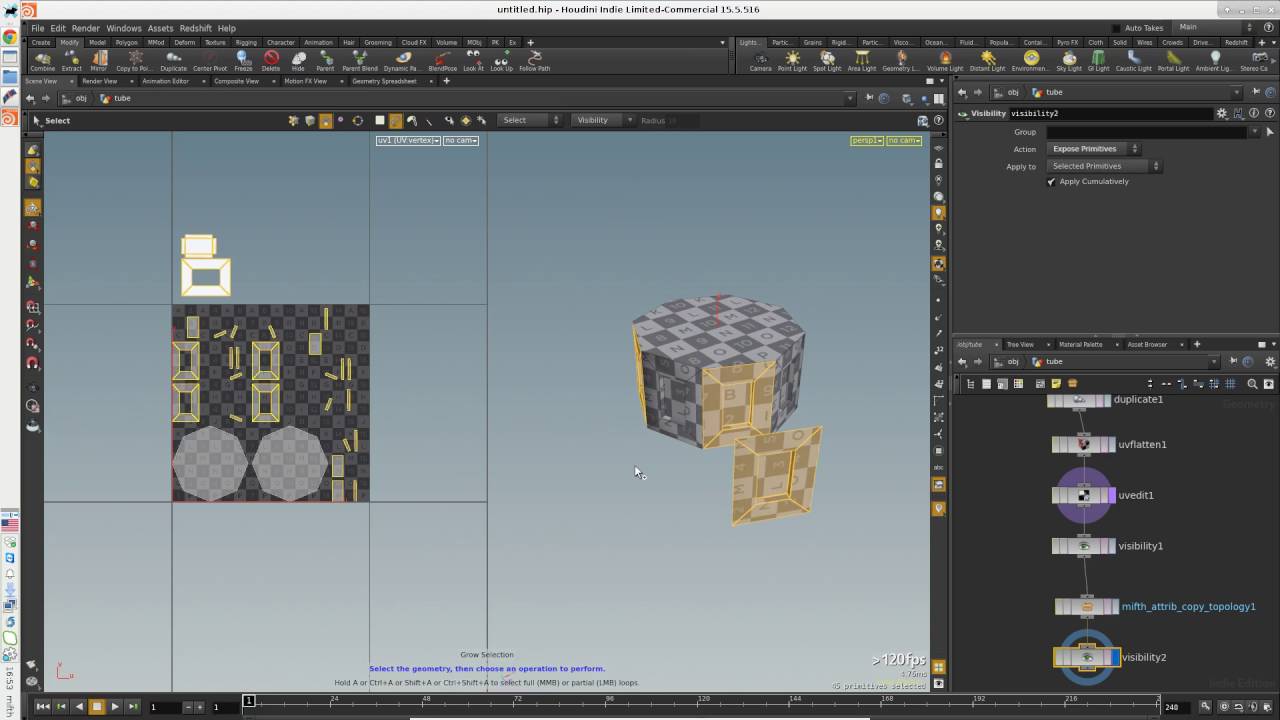Viewport: 1280px width, 720px height.
Task: Open the no cam menu in UV viewport
Action: point(461,141)
